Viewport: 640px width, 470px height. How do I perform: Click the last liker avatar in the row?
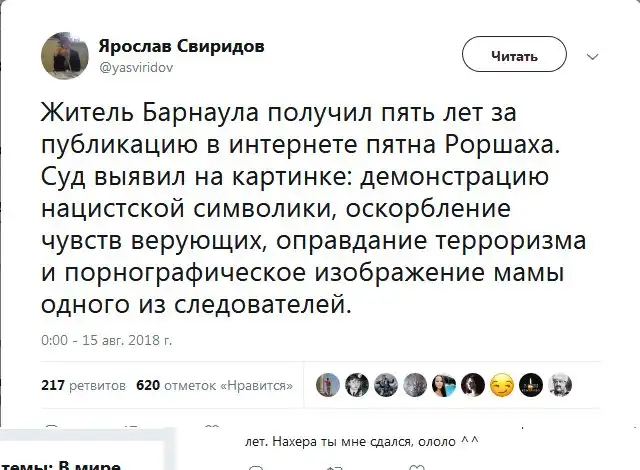(560, 385)
